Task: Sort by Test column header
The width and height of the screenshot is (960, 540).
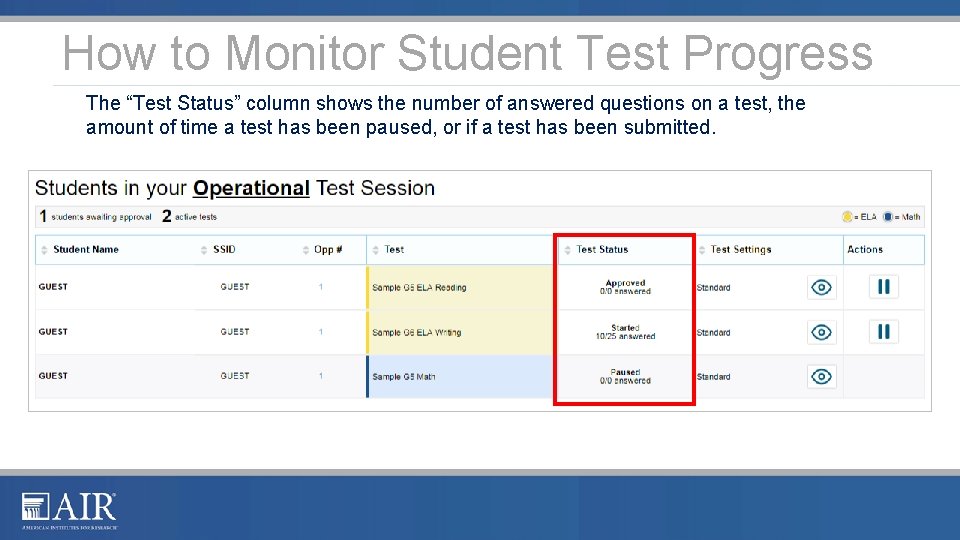Action: pyautogui.click(x=394, y=250)
